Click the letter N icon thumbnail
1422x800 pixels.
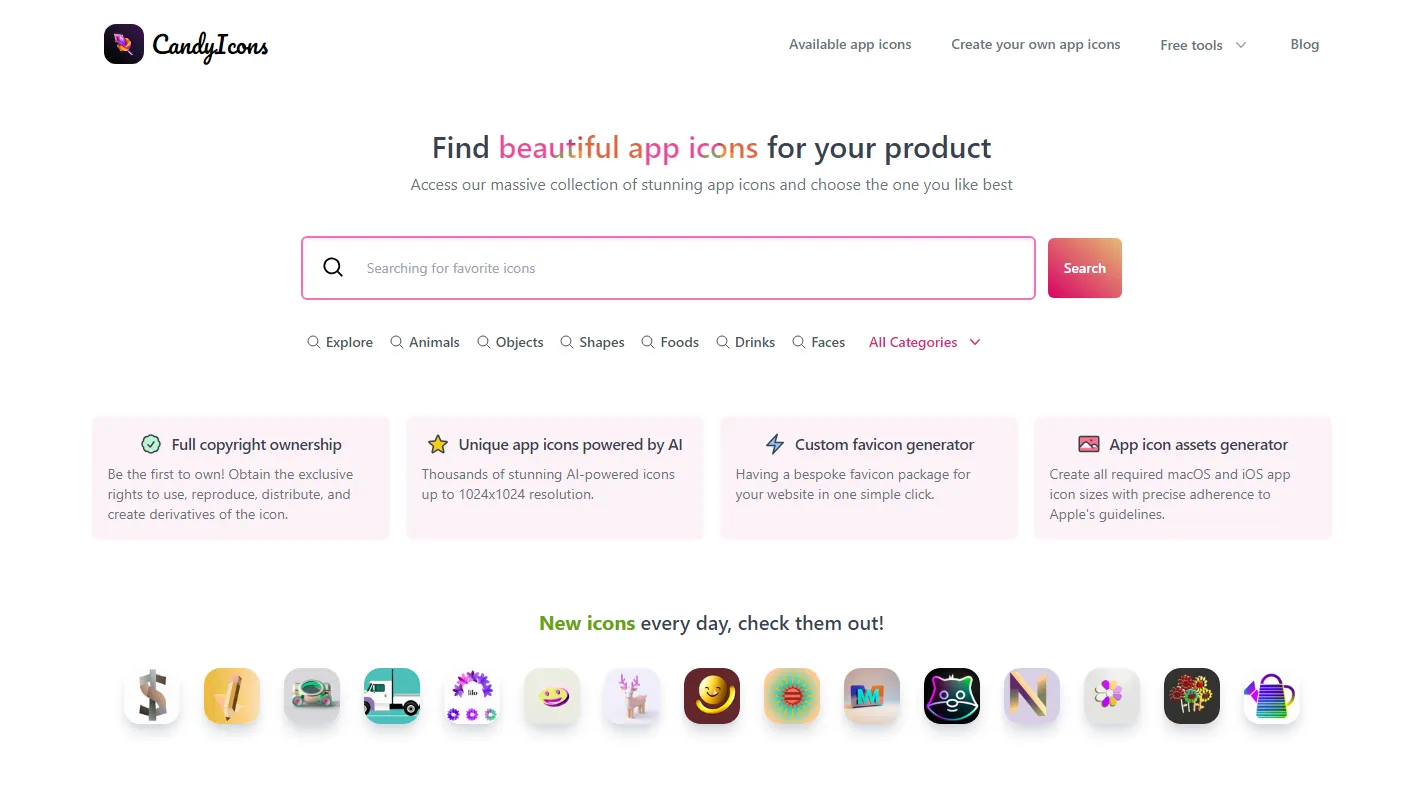point(1032,696)
